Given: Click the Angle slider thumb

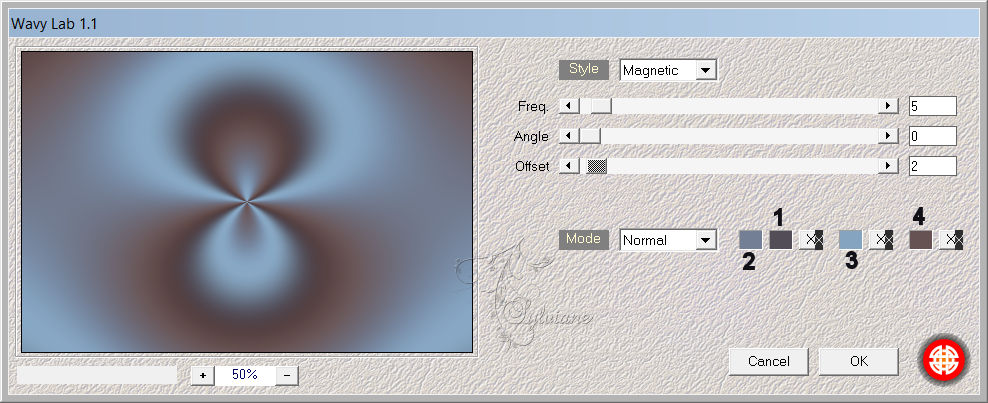Looking at the screenshot, I should point(590,136).
